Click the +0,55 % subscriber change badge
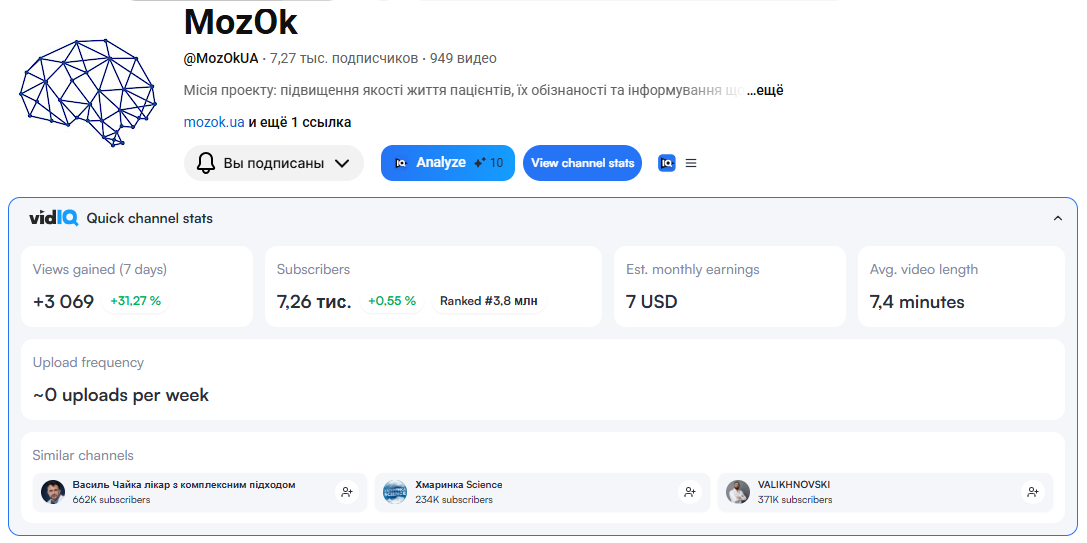This screenshot has width=1087, height=543. tap(392, 301)
